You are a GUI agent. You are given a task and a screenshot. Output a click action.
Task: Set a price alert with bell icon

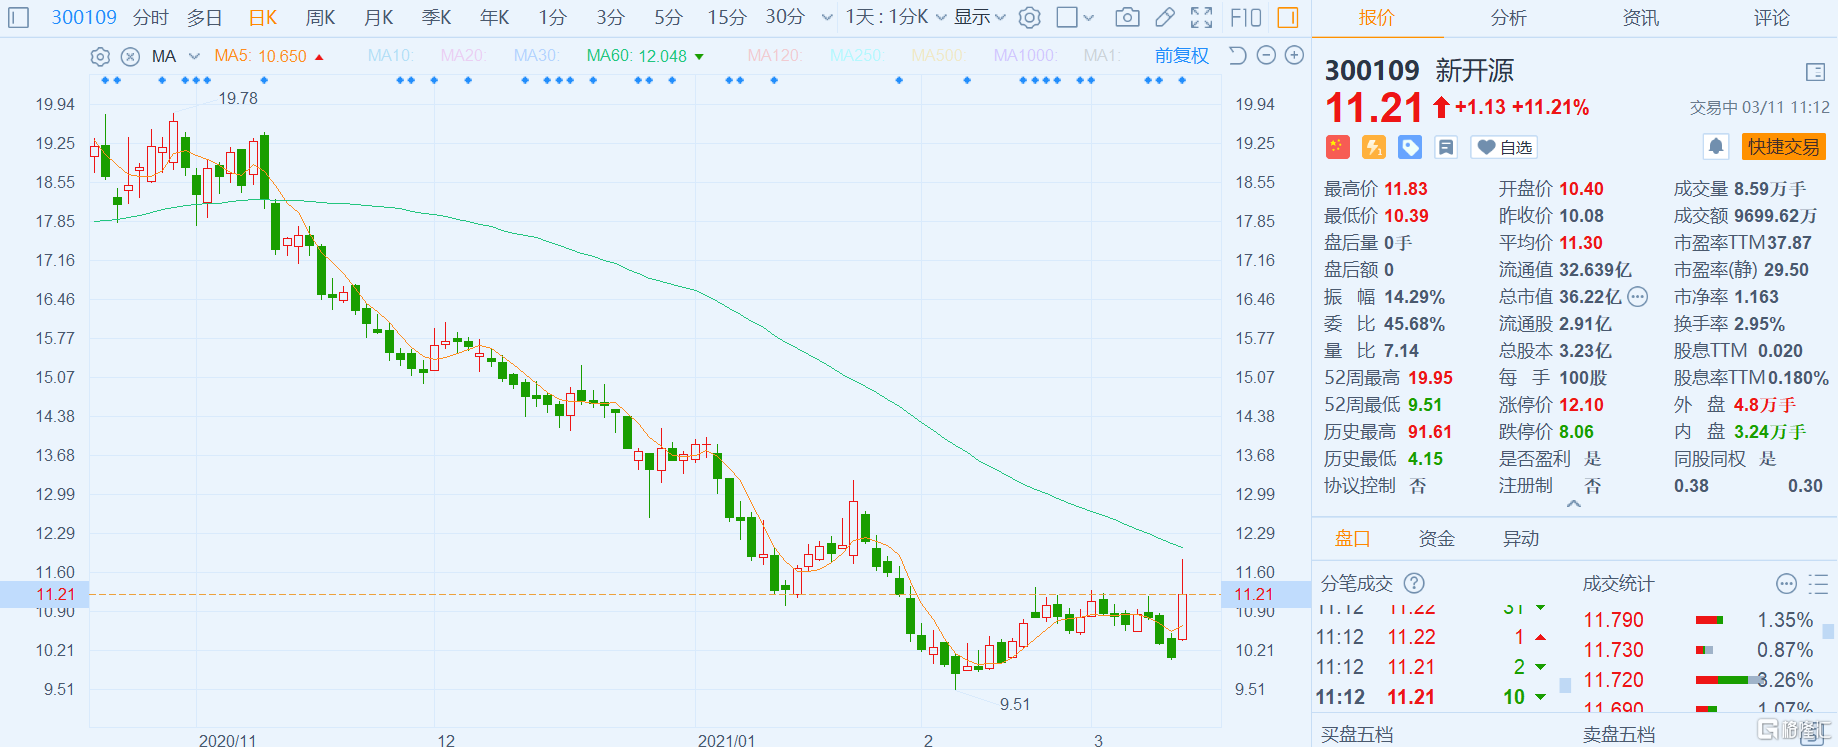pos(1716,147)
